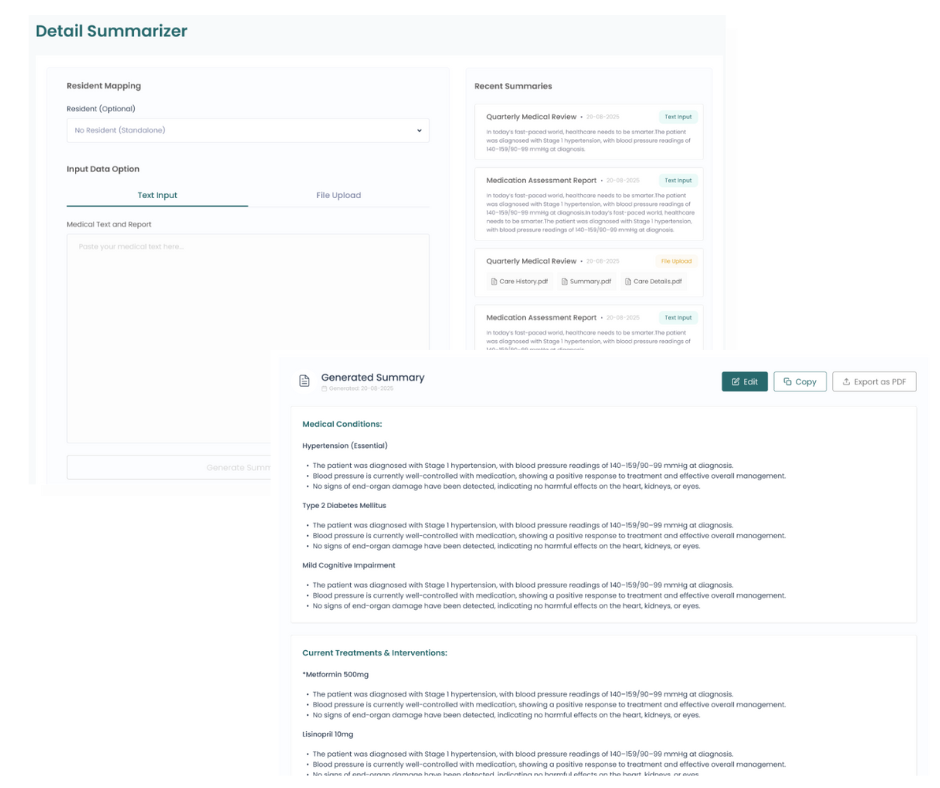Switch to the Text Input tab
940x788 pixels.
pyautogui.click(x=157, y=195)
